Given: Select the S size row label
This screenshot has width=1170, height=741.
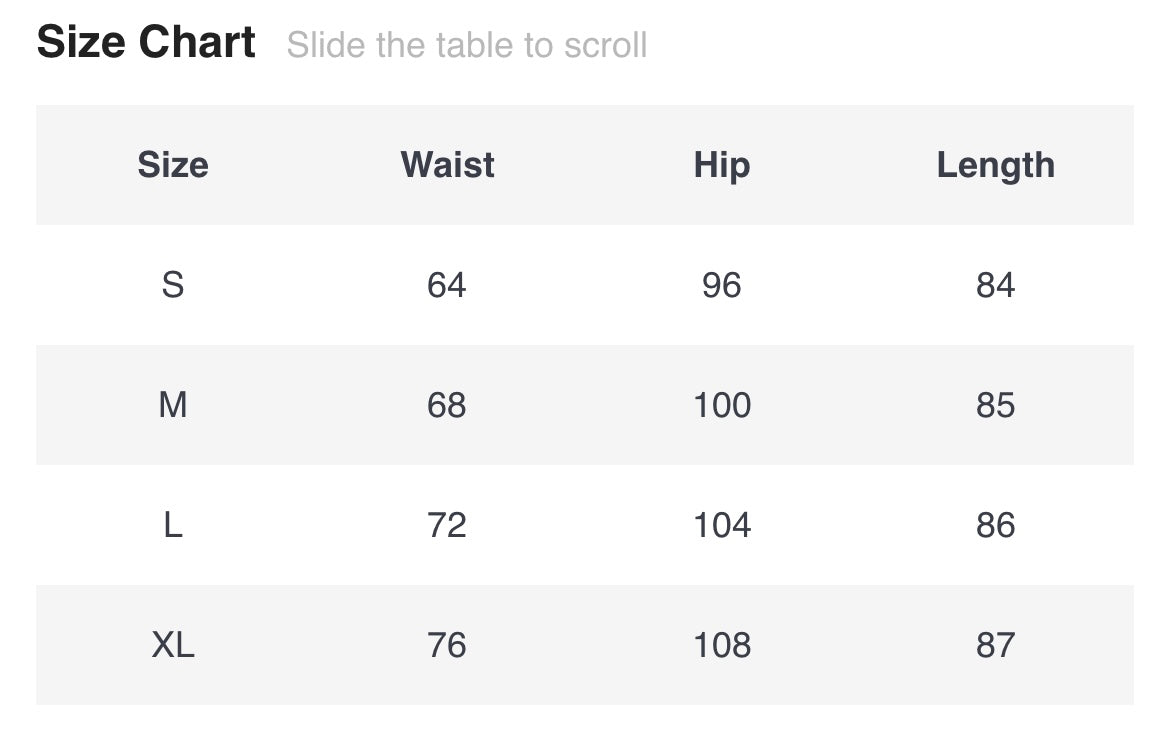Looking at the screenshot, I should click(x=173, y=285).
